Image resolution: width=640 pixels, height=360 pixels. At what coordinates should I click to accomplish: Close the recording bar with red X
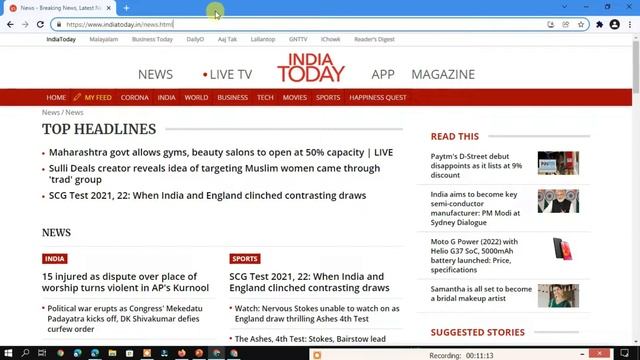point(600,353)
